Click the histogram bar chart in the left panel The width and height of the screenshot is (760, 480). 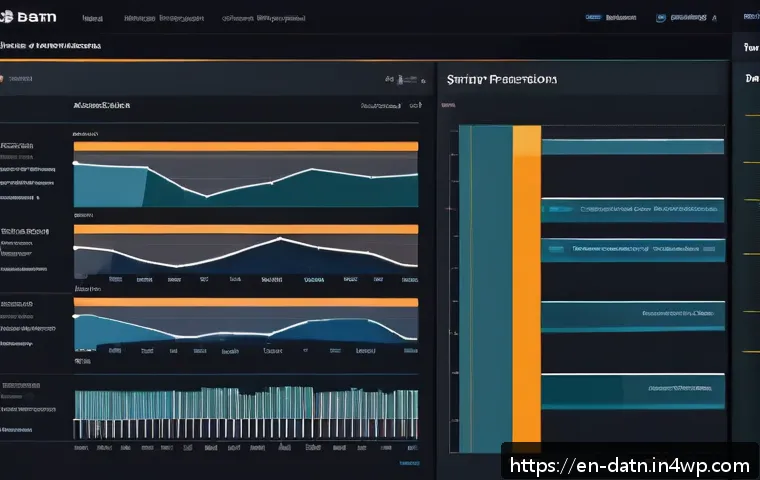[x=246, y=413]
